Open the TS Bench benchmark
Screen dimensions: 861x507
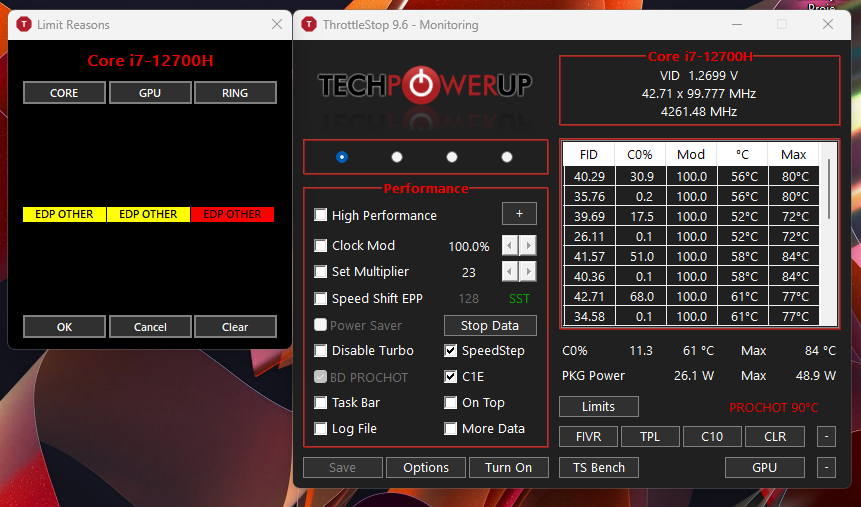tap(599, 467)
